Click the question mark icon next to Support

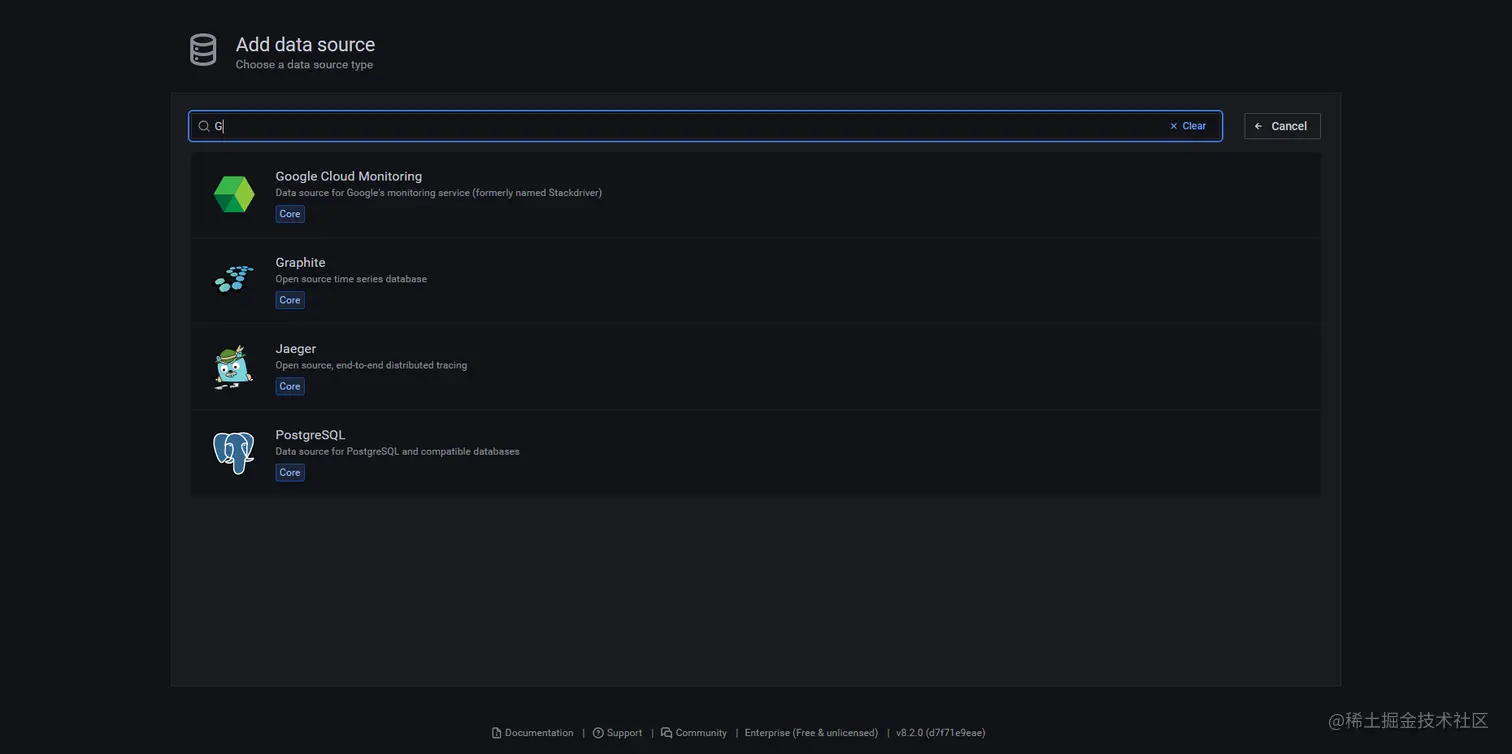[x=598, y=733]
